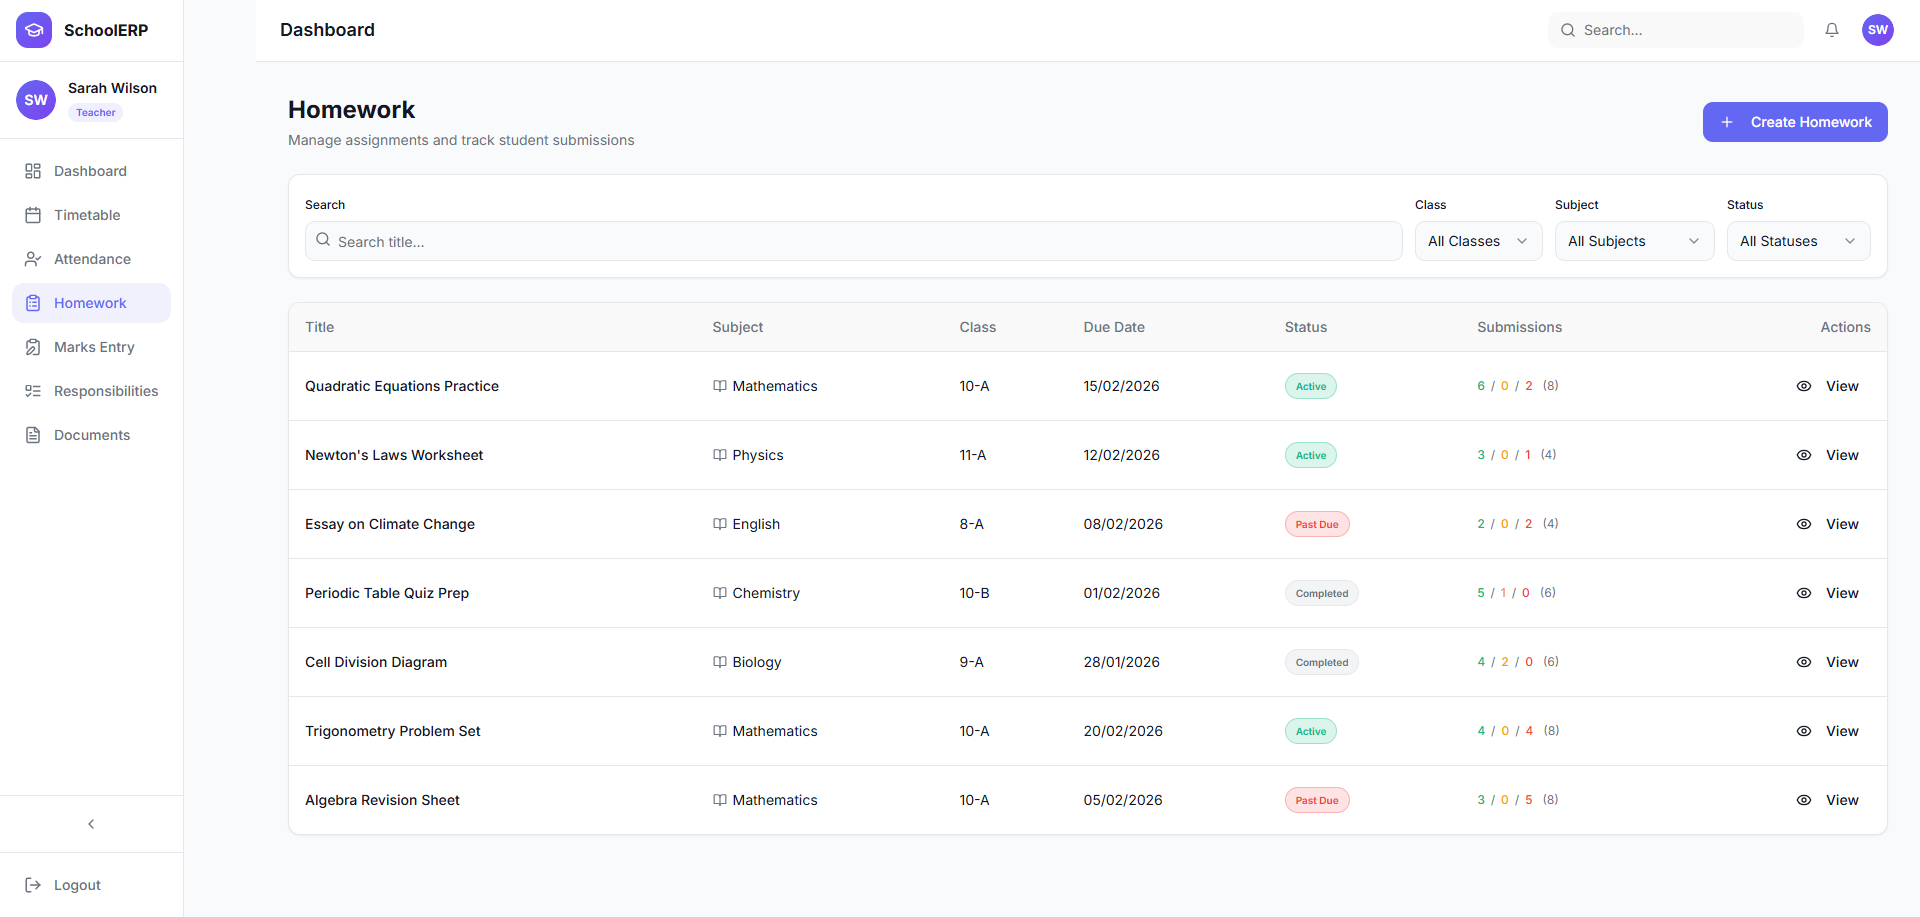Click book icon beside Chemistry
Image resolution: width=1920 pixels, height=917 pixels.
click(x=720, y=593)
